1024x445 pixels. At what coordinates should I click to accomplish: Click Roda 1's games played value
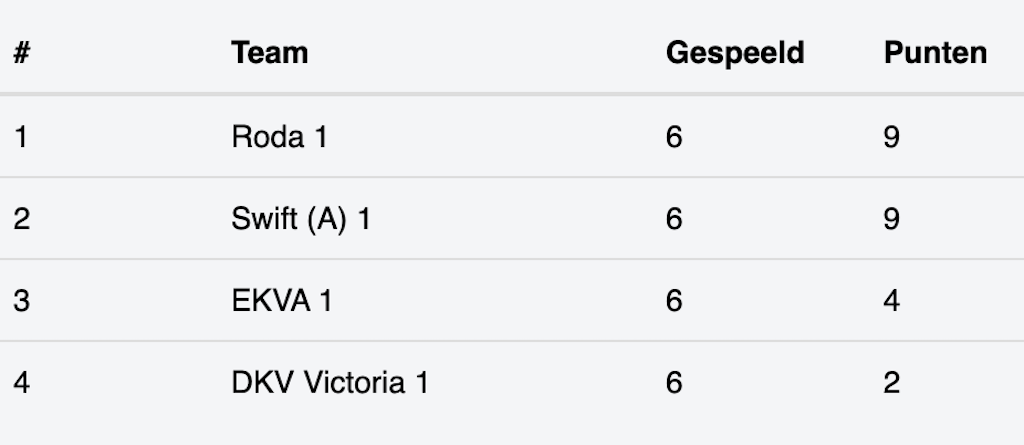point(674,137)
